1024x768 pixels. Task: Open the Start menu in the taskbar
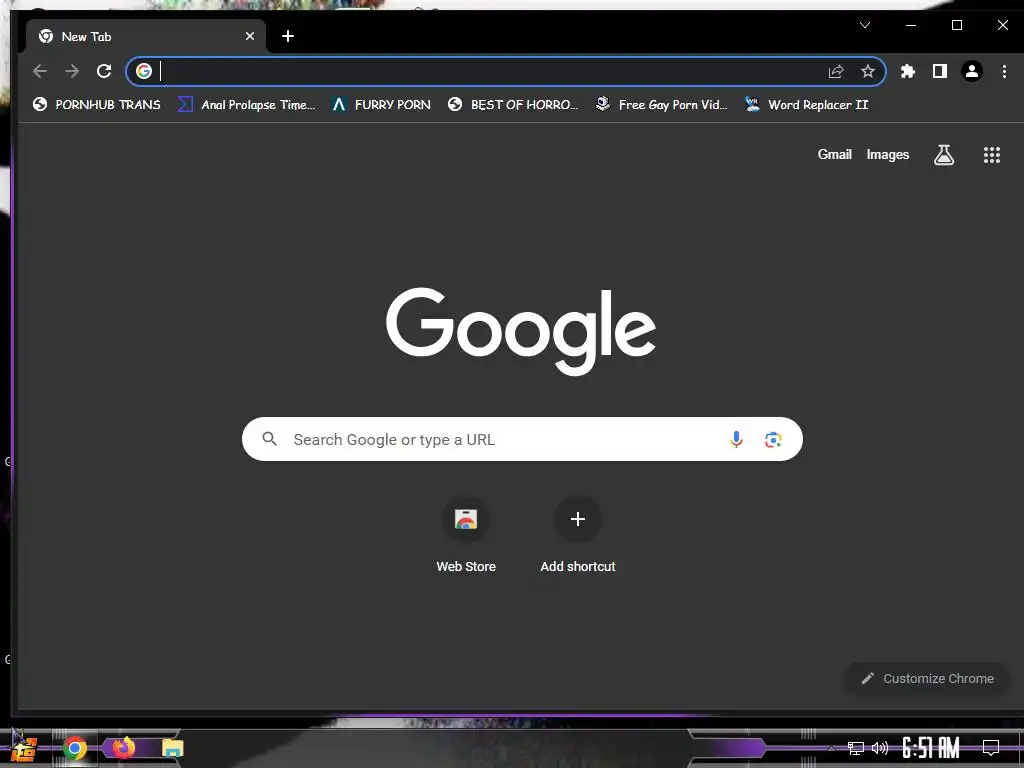coord(24,748)
